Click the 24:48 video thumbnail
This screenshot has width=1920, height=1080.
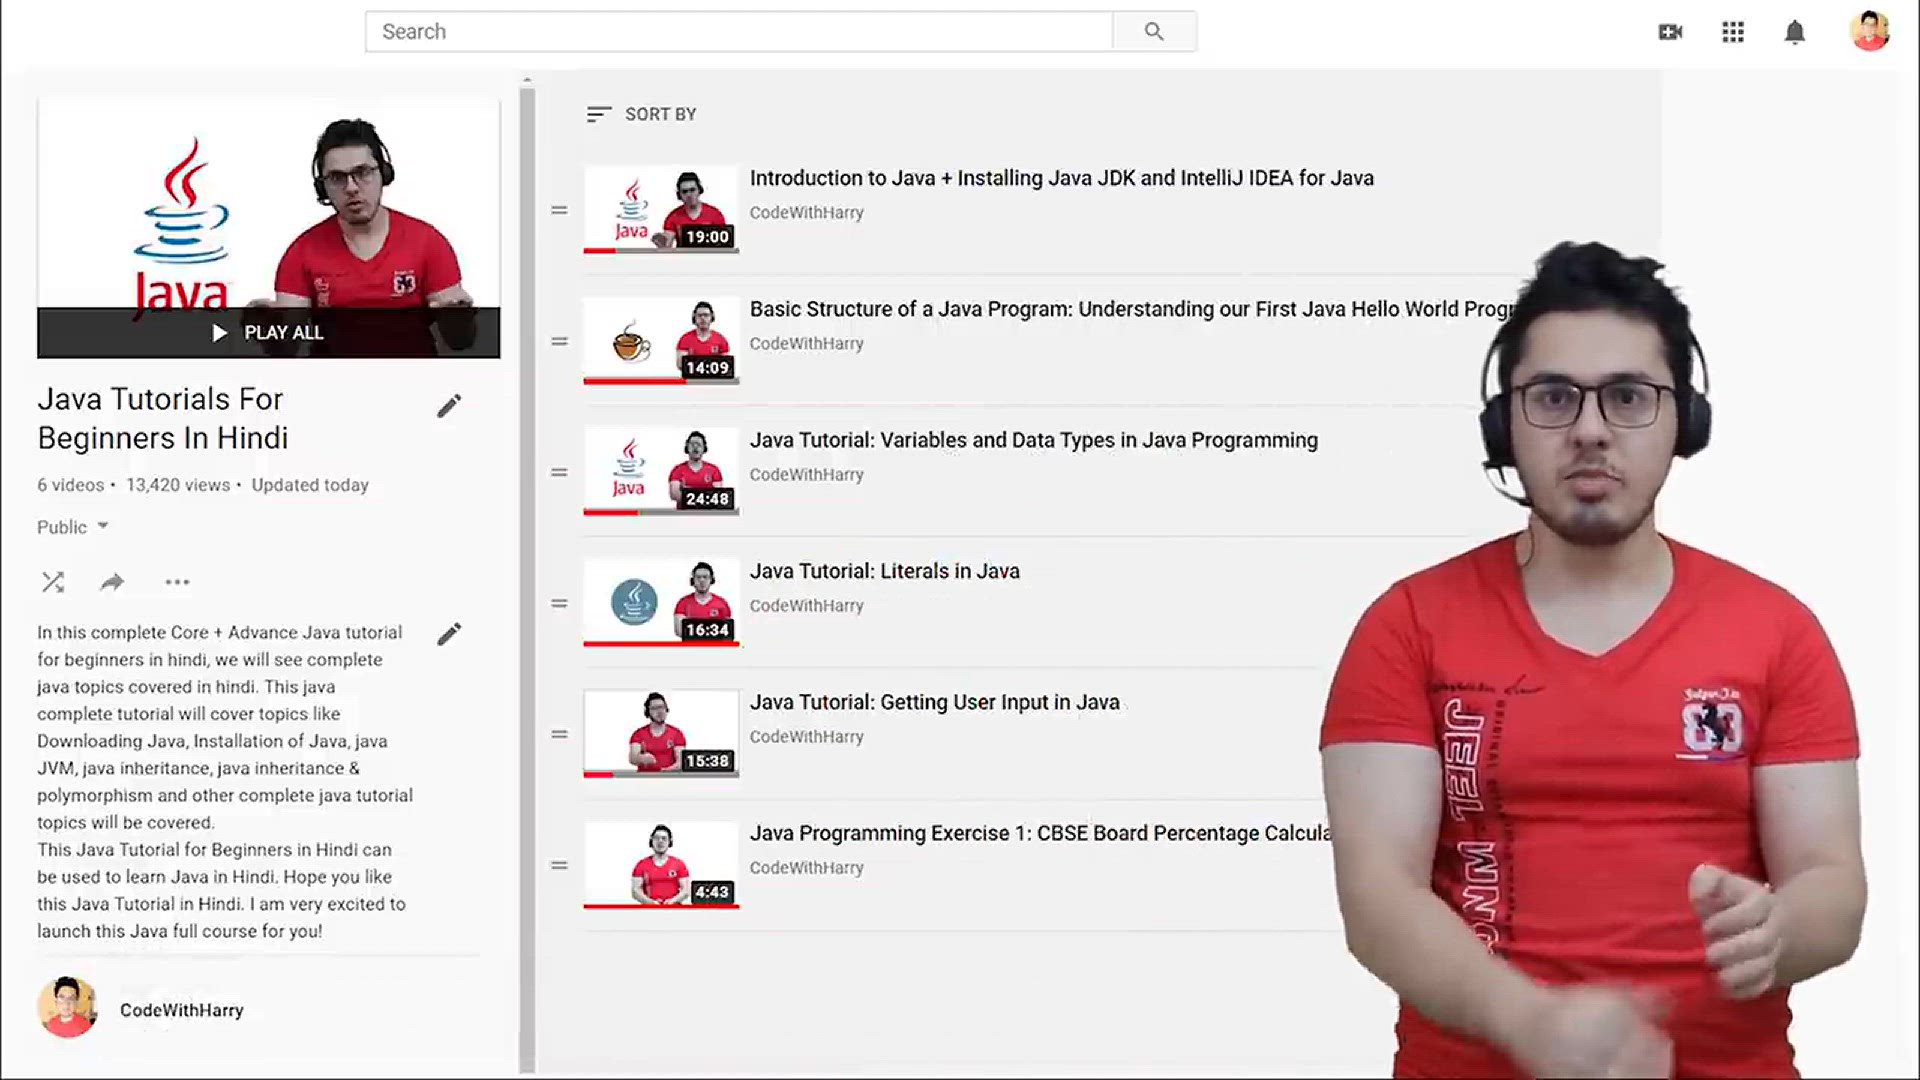[661, 471]
